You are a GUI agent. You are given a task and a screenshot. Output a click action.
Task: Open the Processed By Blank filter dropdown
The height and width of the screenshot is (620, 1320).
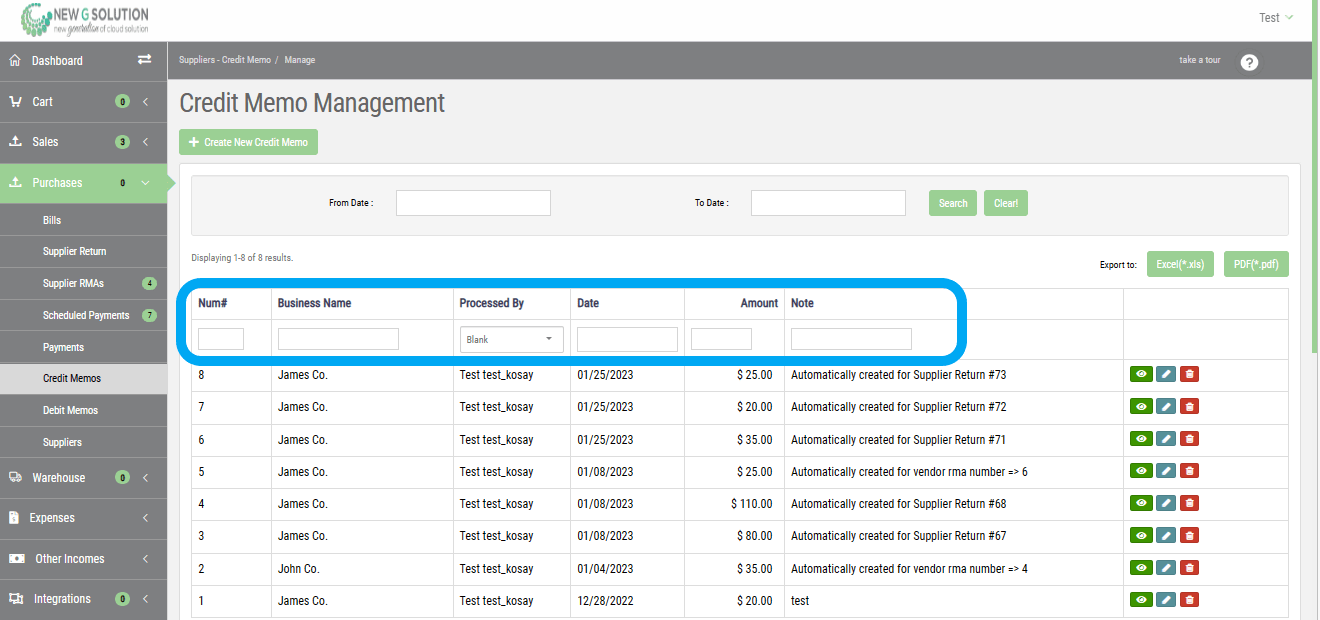(x=511, y=339)
